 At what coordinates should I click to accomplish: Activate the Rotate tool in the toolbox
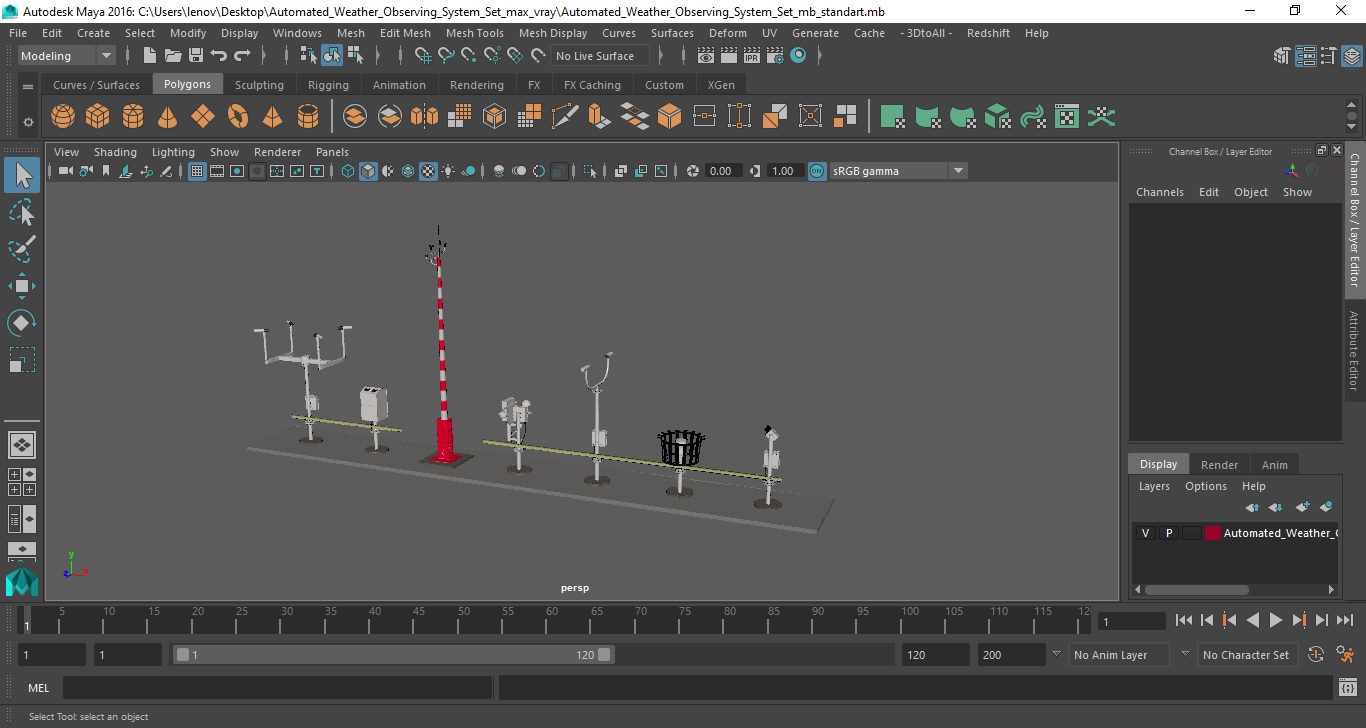22,323
